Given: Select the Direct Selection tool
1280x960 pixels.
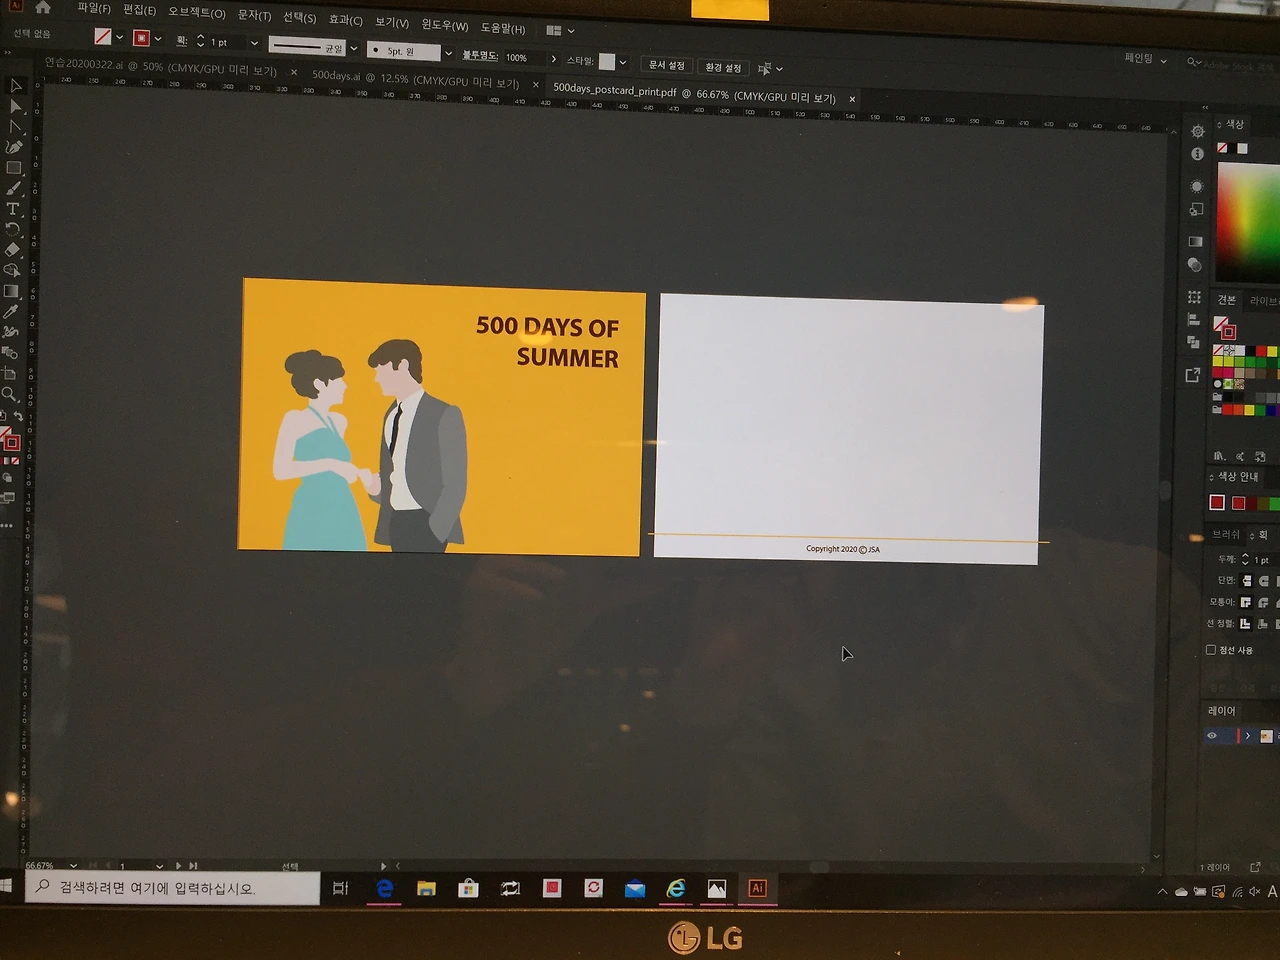Looking at the screenshot, I should (15, 107).
